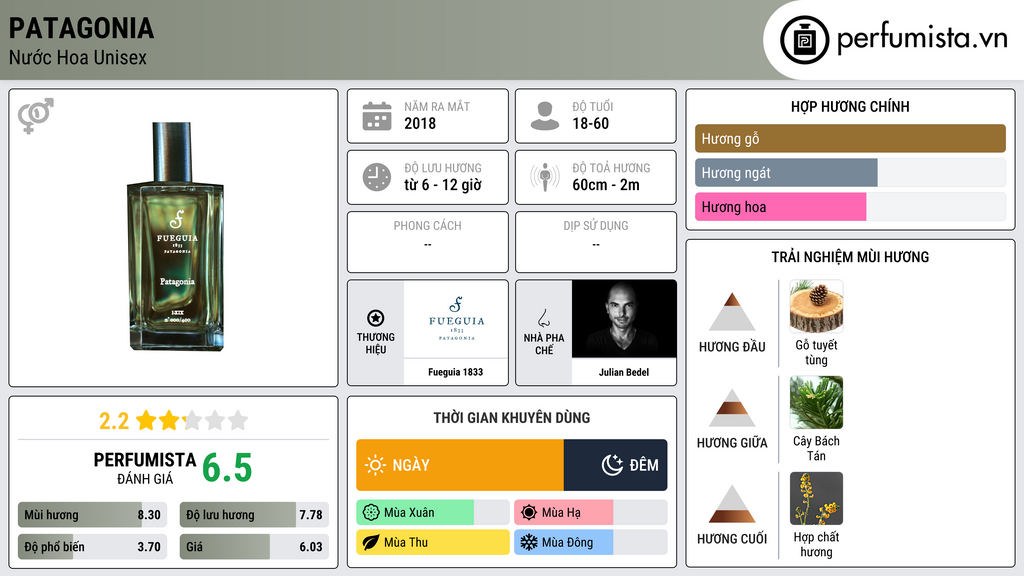This screenshot has width=1024, height=576.
Task: Click the Dịp sử dụng empty card
Action: 596,242
